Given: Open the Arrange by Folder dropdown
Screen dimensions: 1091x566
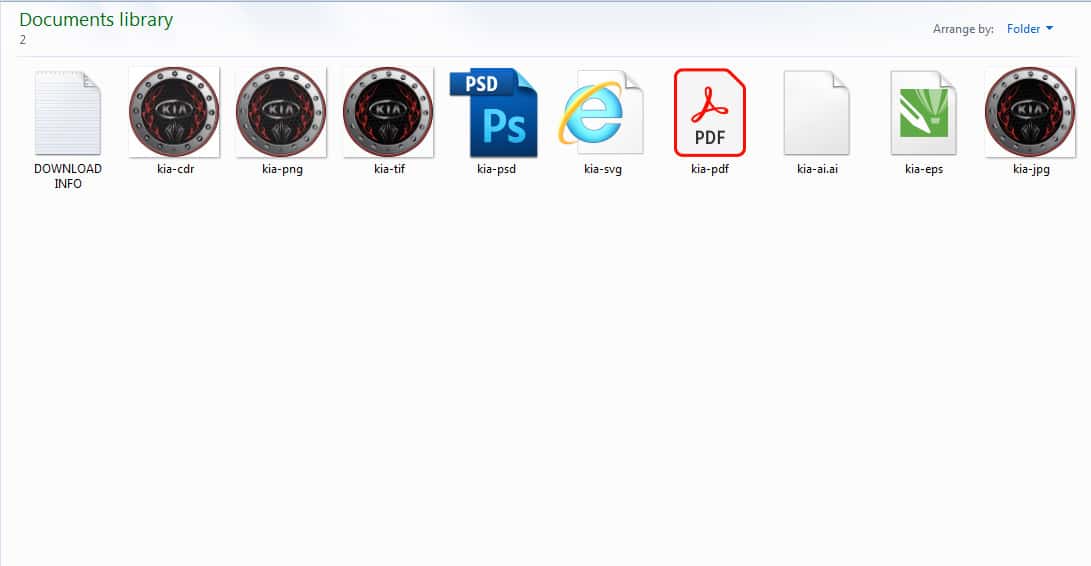Looking at the screenshot, I should tap(1029, 29).
